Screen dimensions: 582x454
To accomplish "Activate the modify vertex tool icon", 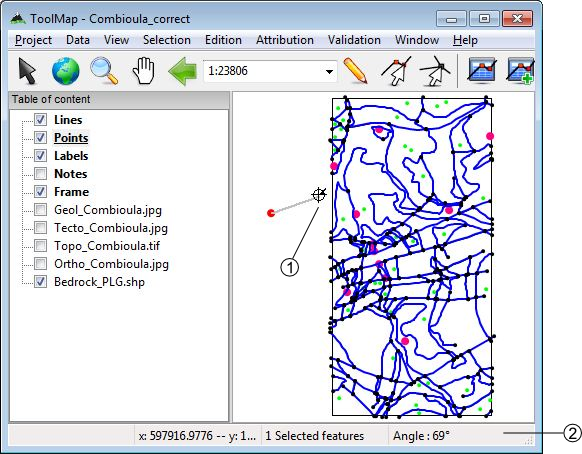I will click(x=396, y=71).
